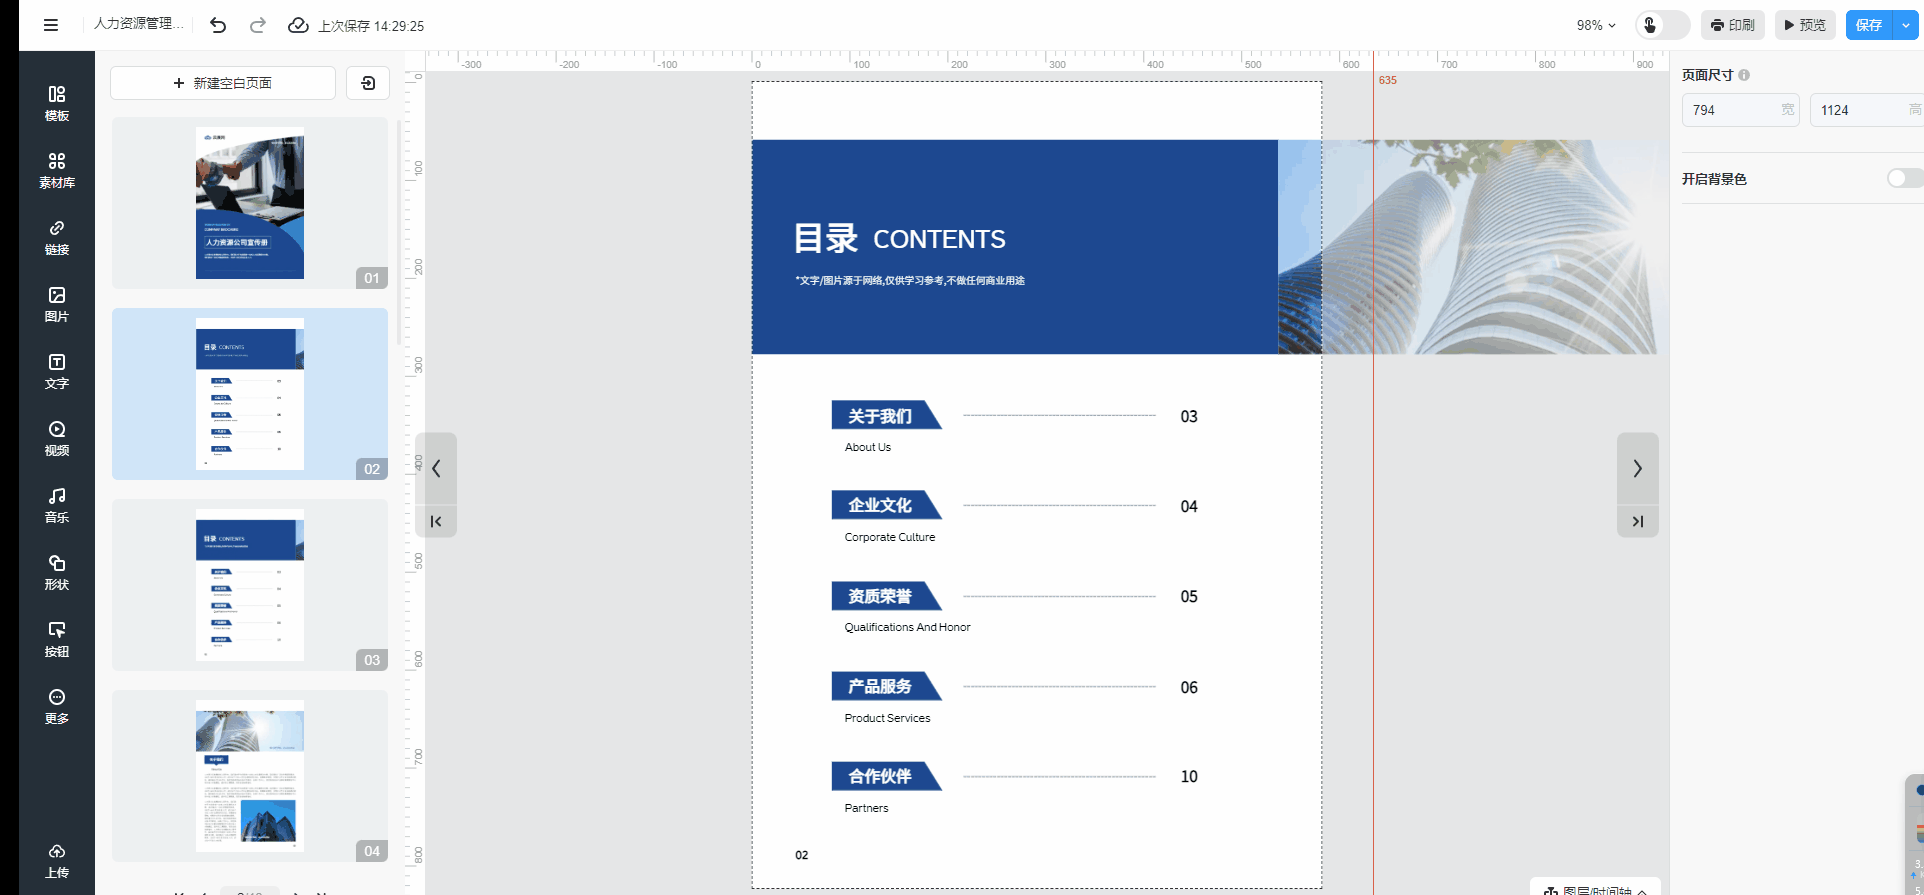Expand the 图层/时间轴 layer timeline panel
1924x895 pixels.
tap(1596, 889)
